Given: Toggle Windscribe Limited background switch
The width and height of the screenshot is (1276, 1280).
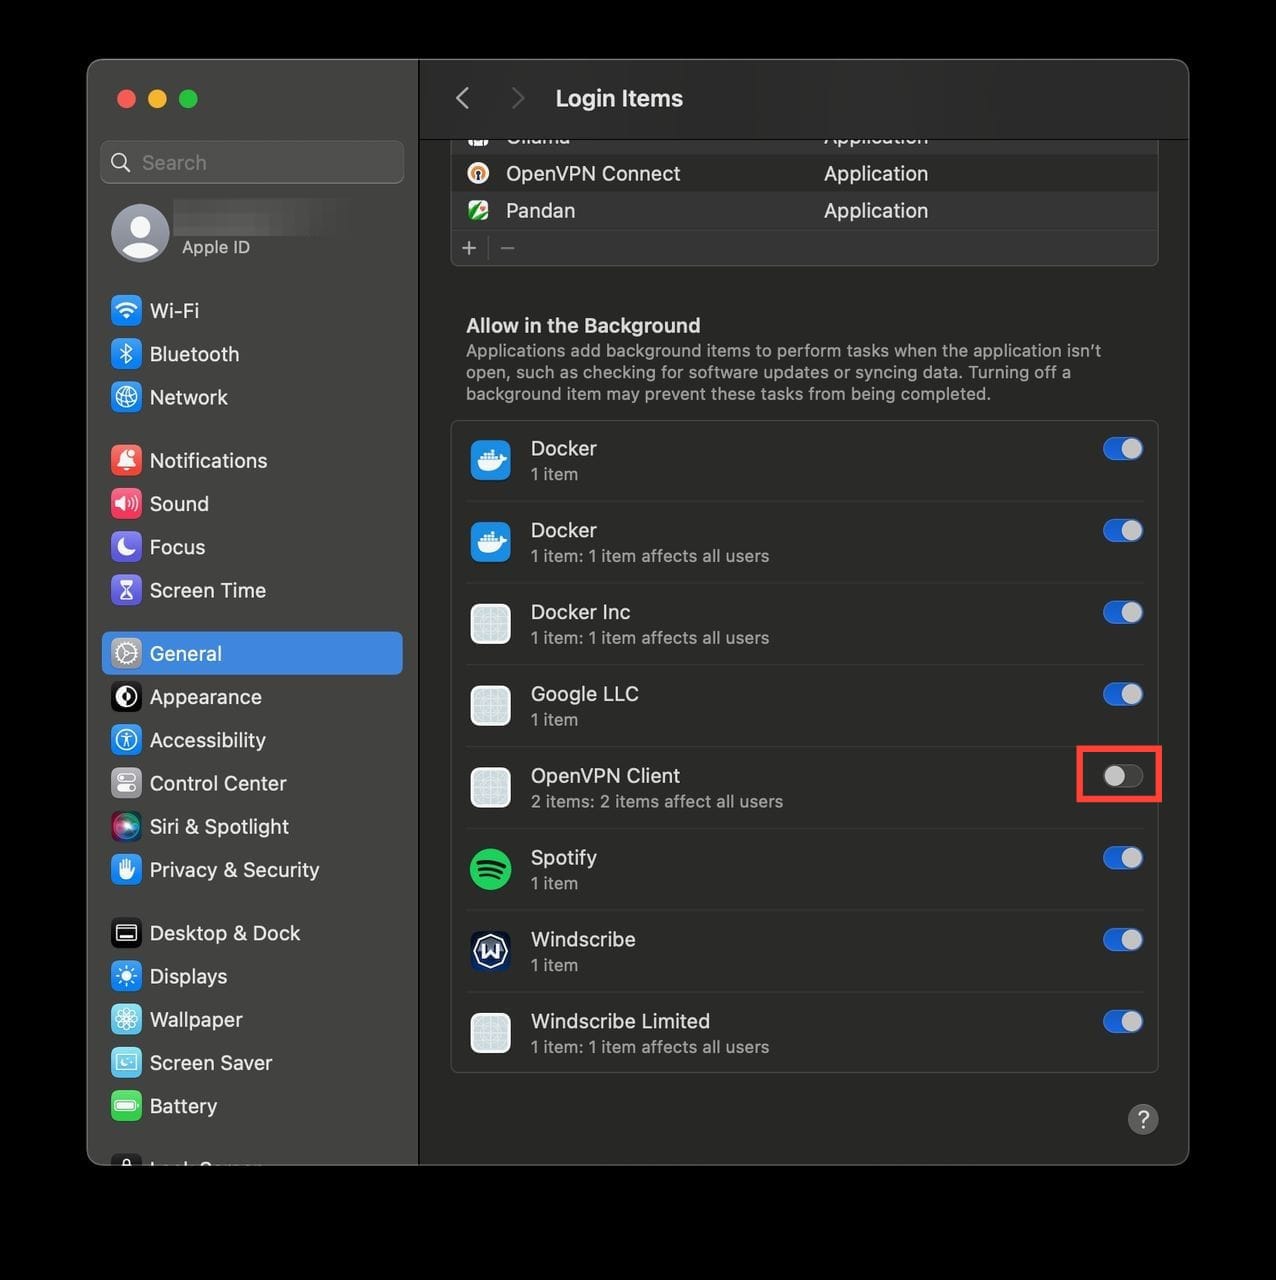Looking at the screenshot, I should [x=1122, y=1022].
